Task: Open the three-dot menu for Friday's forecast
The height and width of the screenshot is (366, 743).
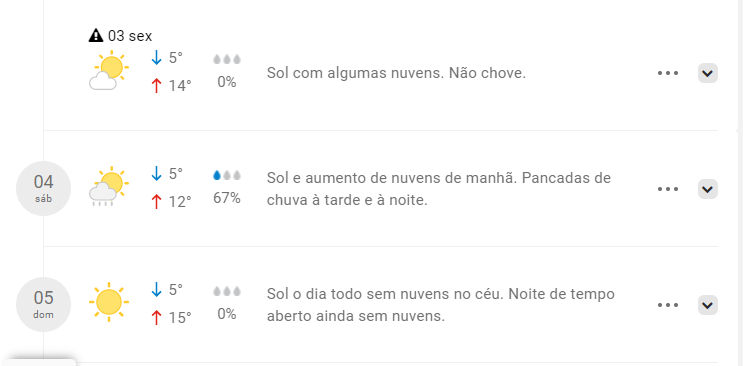Action: pos(668,73)
